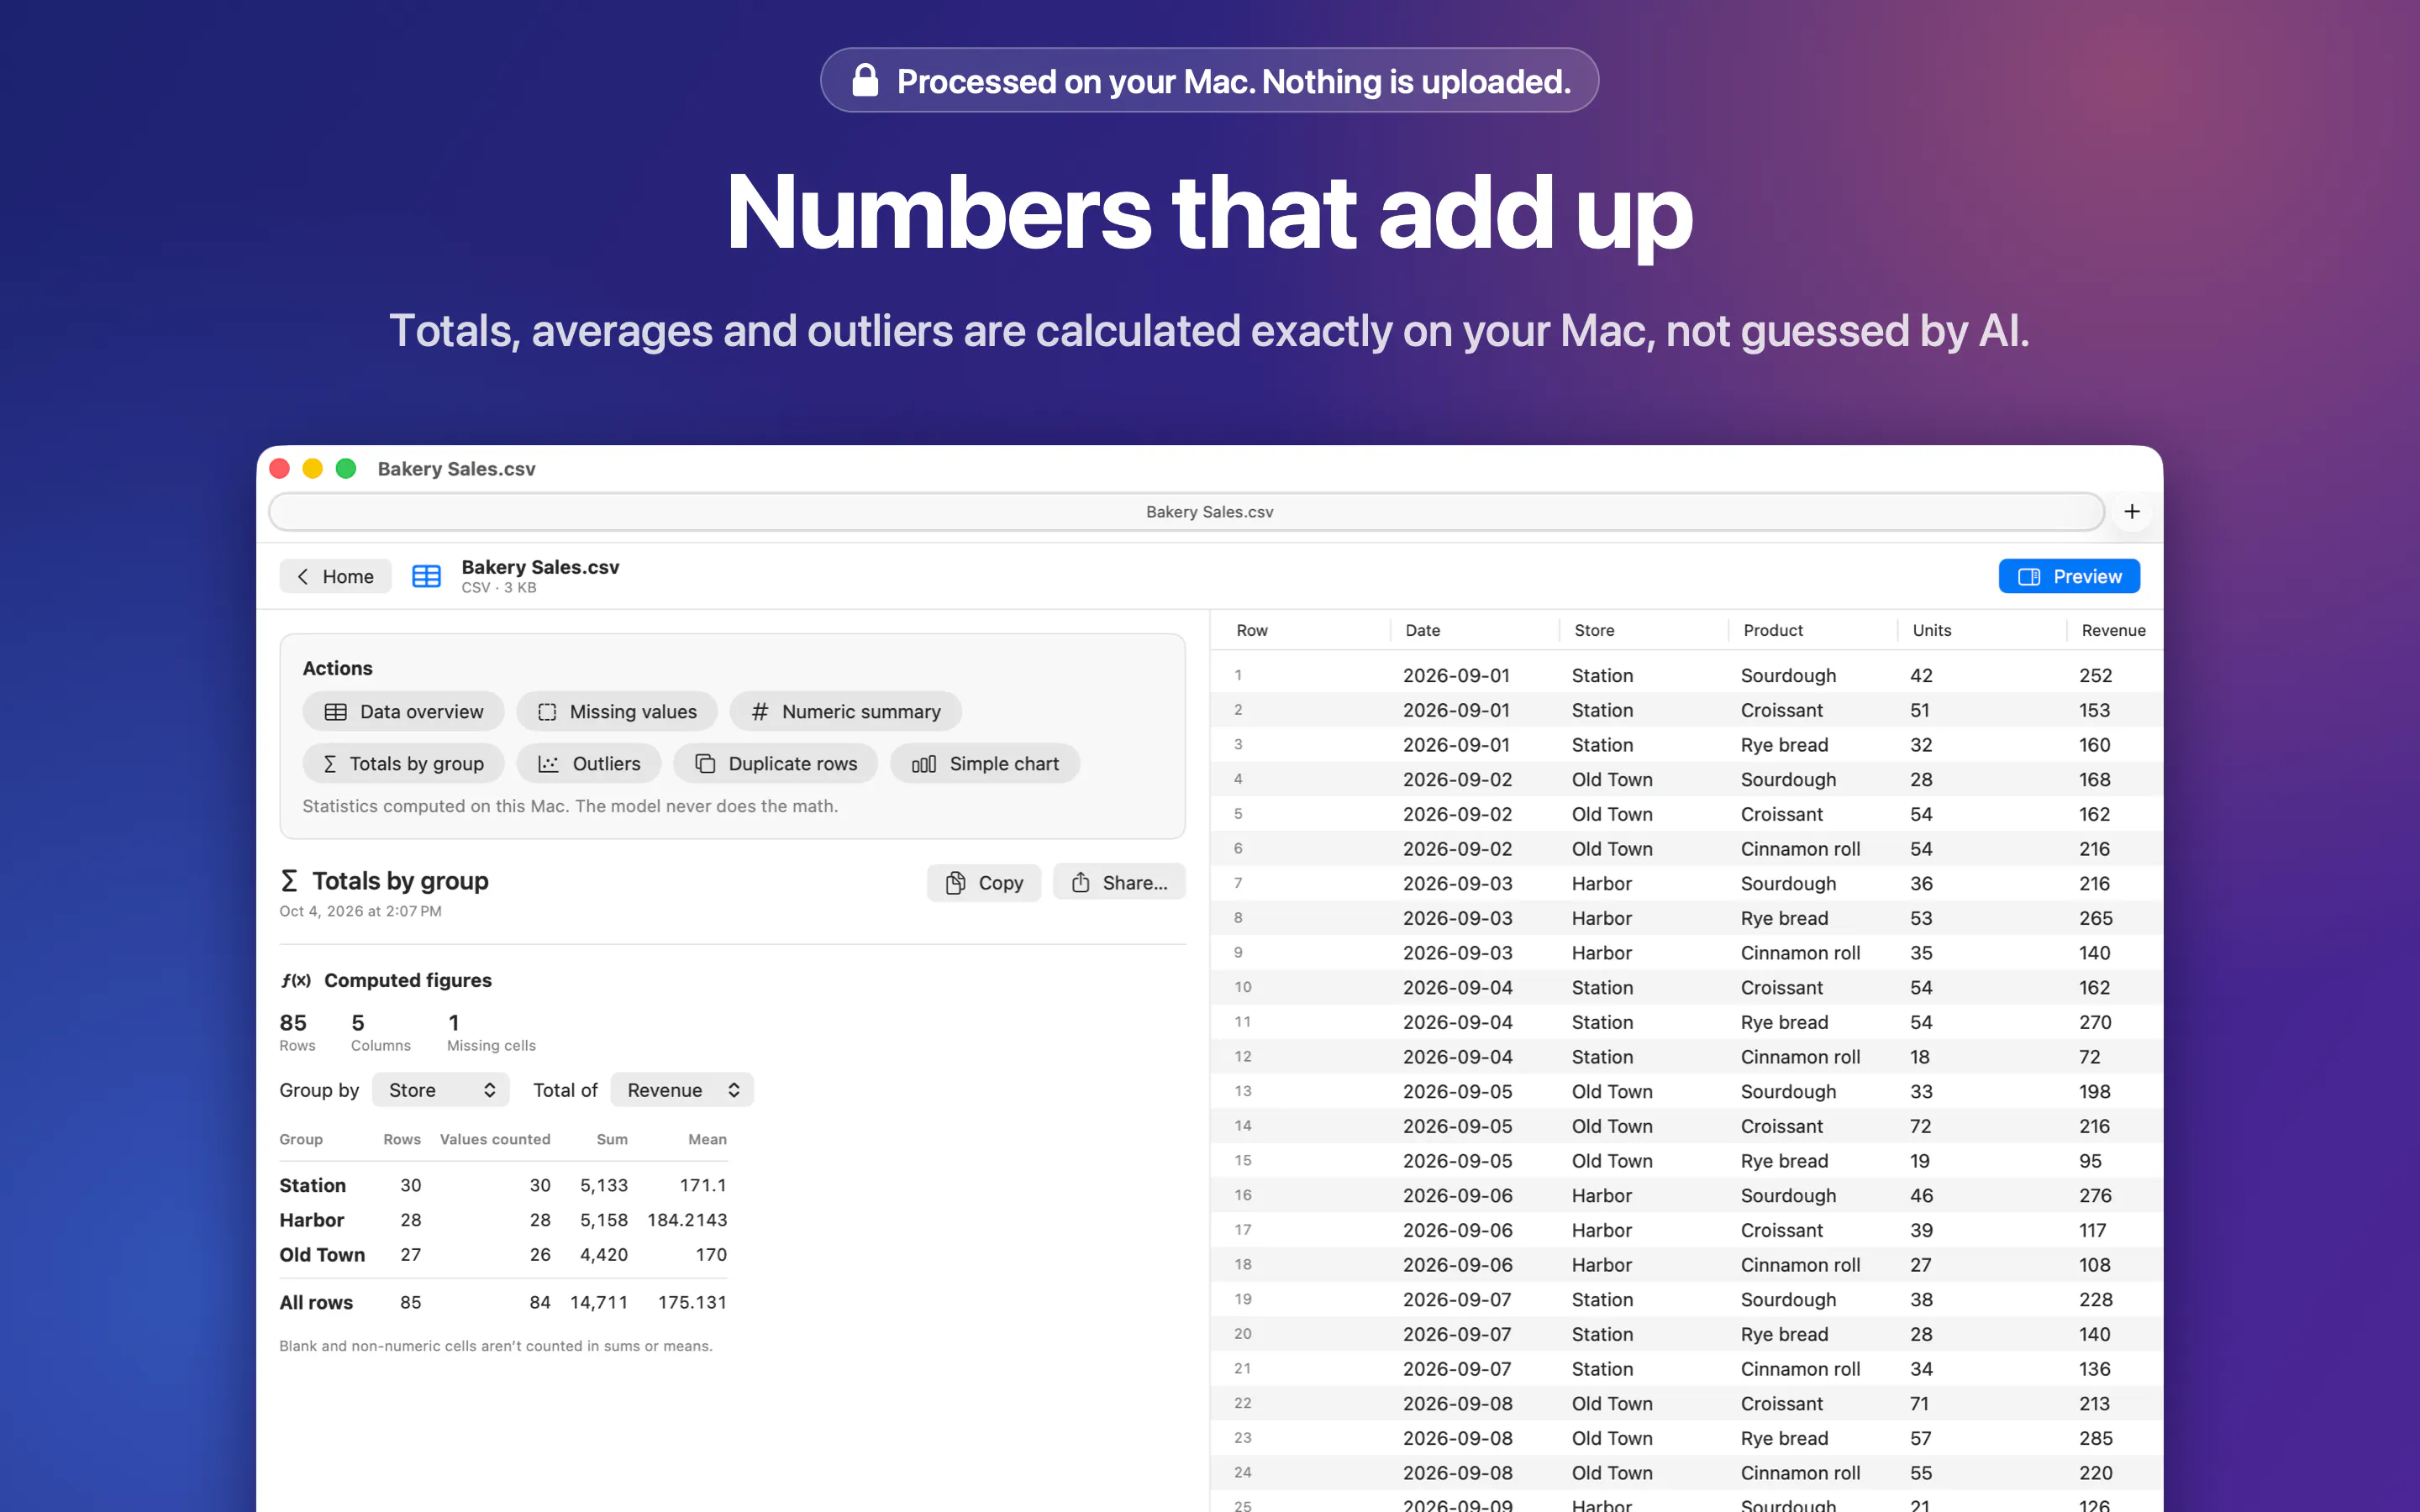Click the sigma icon beside Totals by group heading

click(x=289, y=881)
